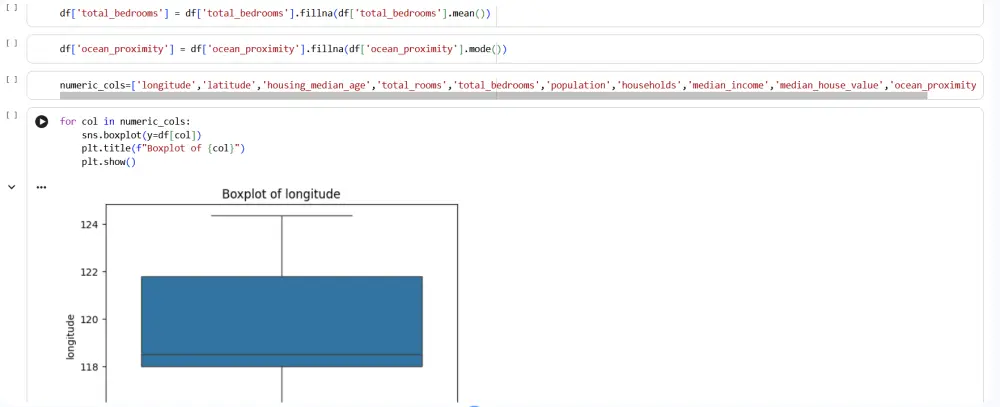
Task: Click the plt.title Boxplot of {col} line
Action: coord(163,148)
